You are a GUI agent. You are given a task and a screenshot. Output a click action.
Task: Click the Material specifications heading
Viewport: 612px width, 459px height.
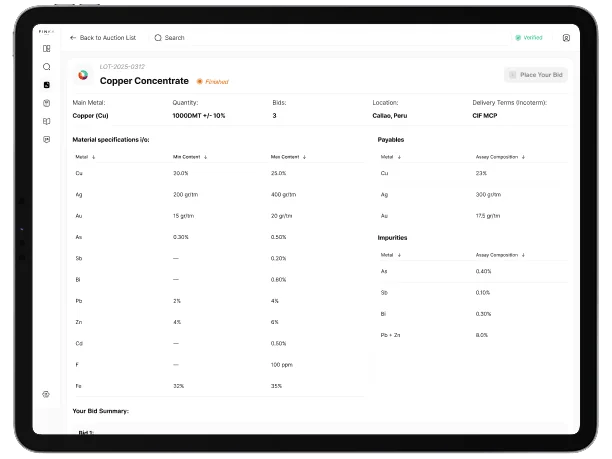(111, 140)
